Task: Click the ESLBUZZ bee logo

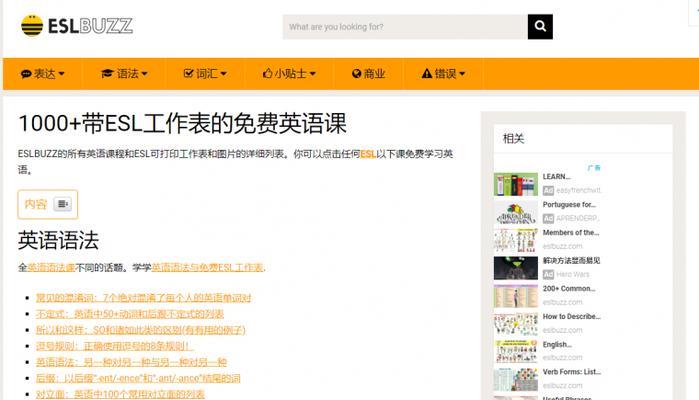Action: coord(77,26)
